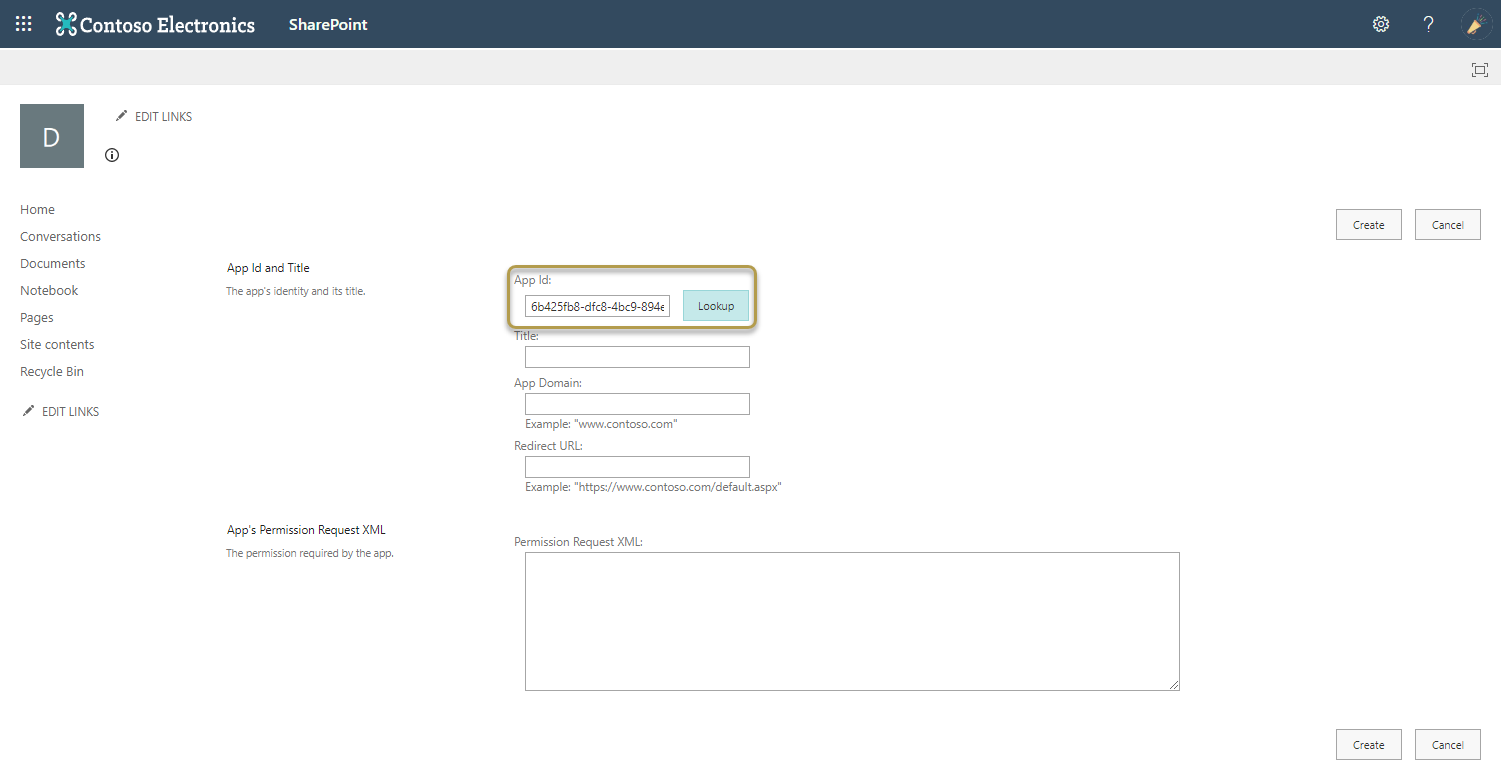The image size is (1501, 780).
Task: Open Documents in left navigation
Action: pos(52,264)
